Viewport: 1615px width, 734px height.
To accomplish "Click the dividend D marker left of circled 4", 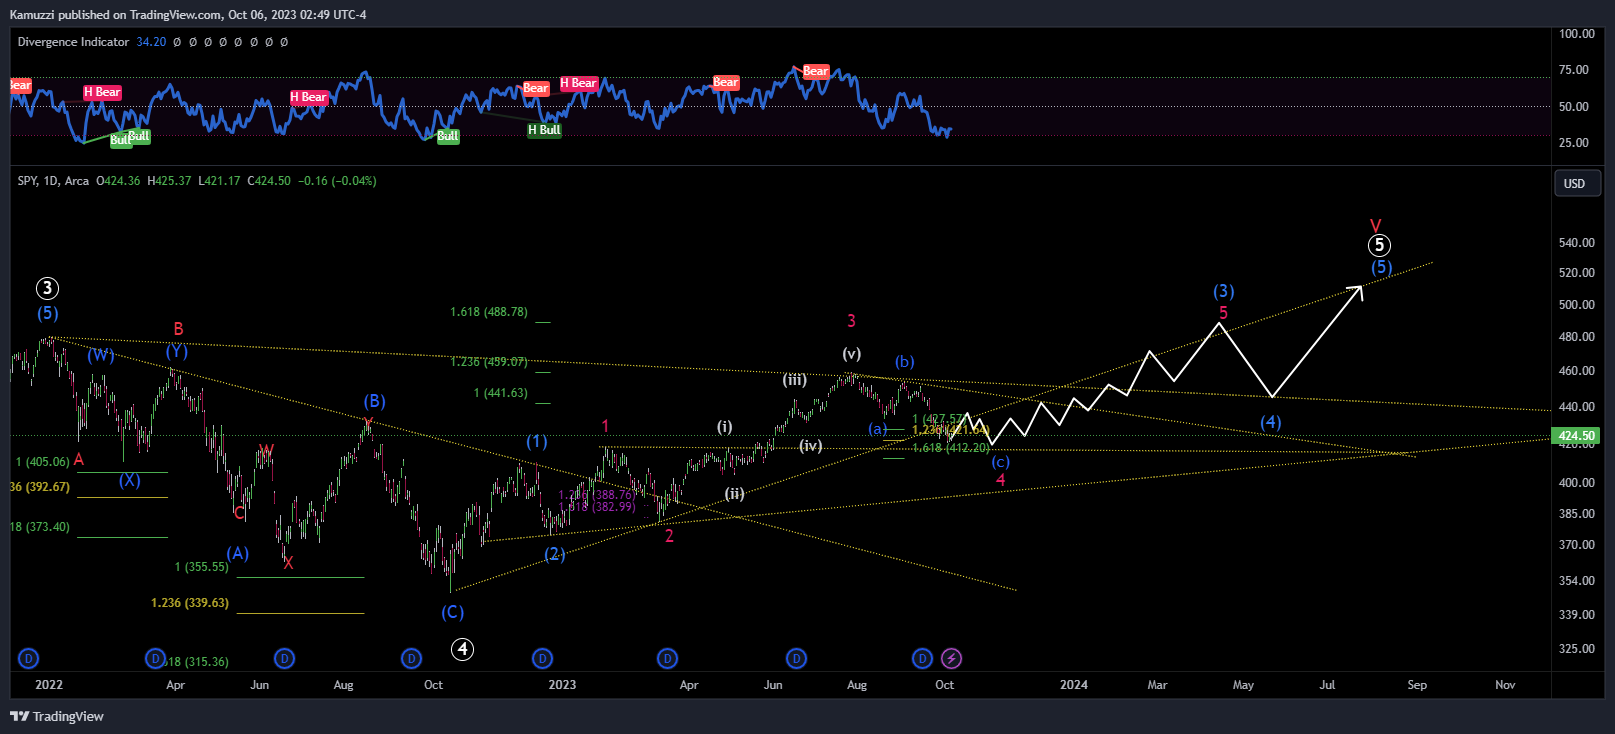I will pyautogui.click(x=411, y=658).
